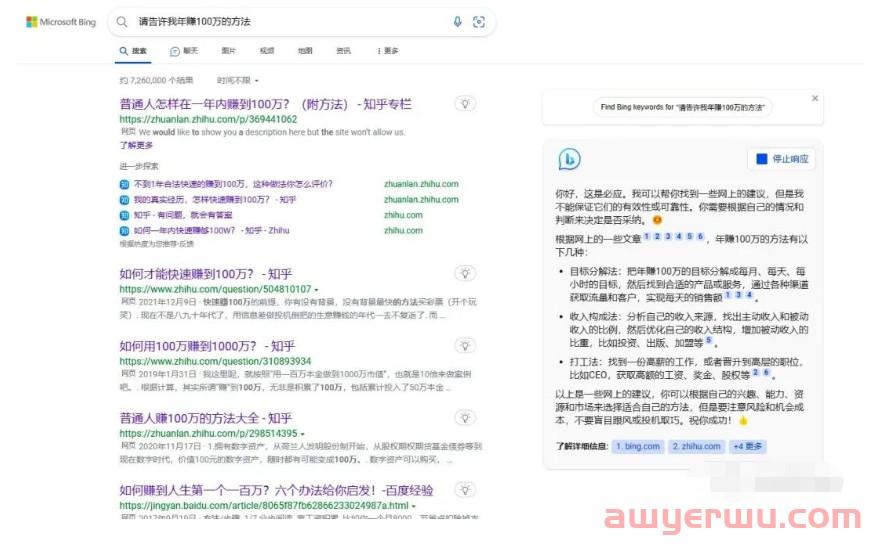Expand dropdown arrow after jingyan.baidu.com URL
Screen dimensions: 880x548
(x=414, y=506)
